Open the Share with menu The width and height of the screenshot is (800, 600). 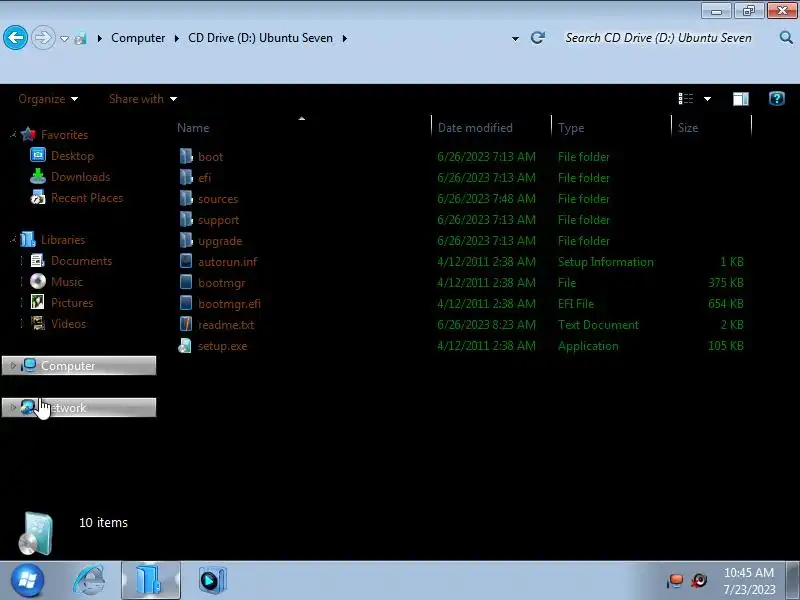(143, 99)
